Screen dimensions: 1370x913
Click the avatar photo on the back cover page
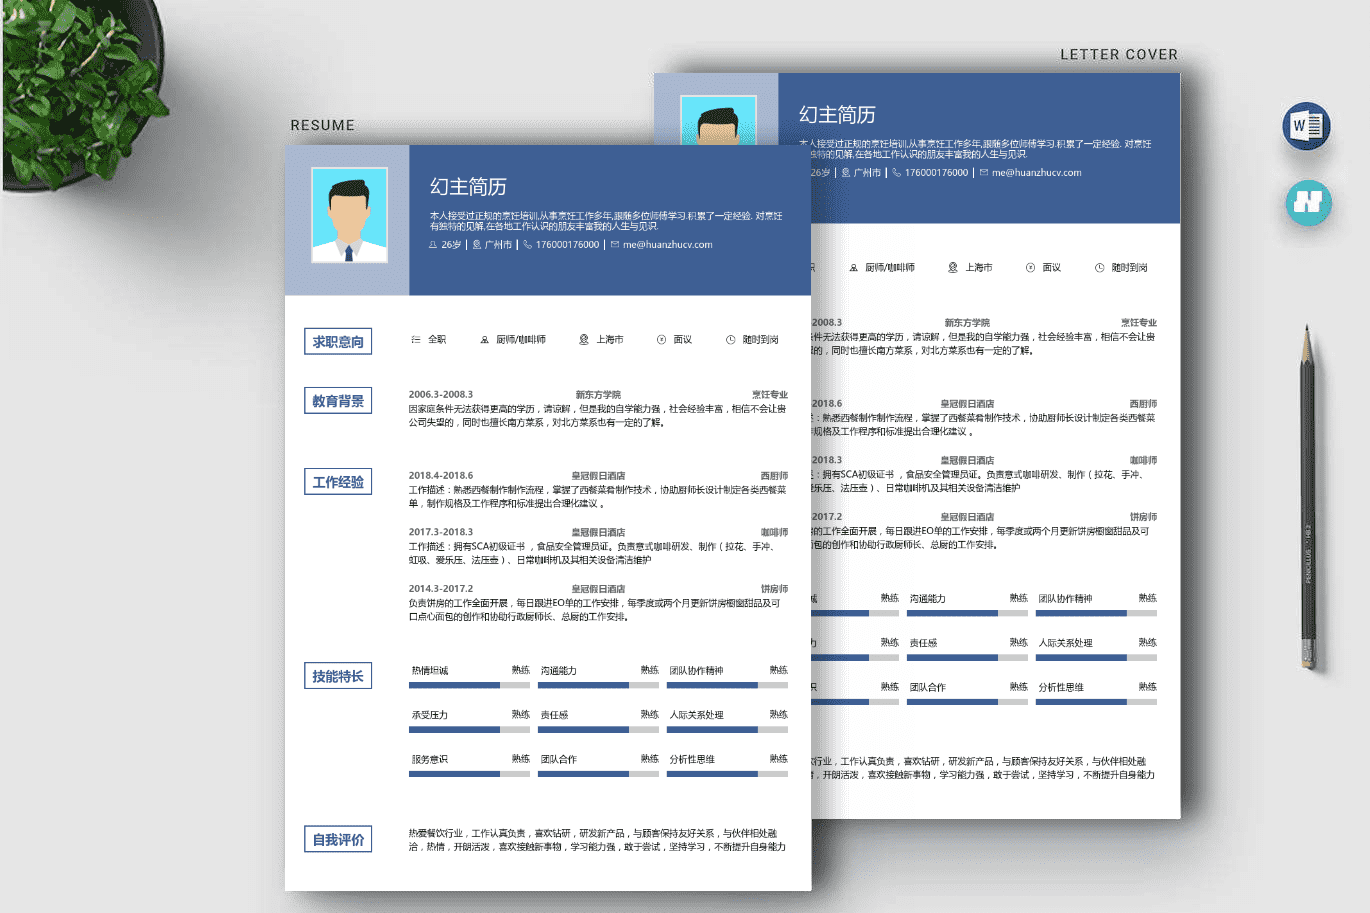[718, 121]
